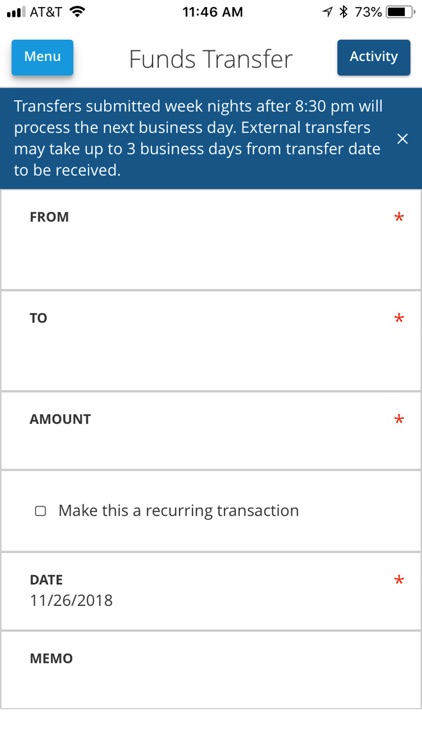Tap the cellular signal bars icon
The image size is (422, 750).
point(16,12)
